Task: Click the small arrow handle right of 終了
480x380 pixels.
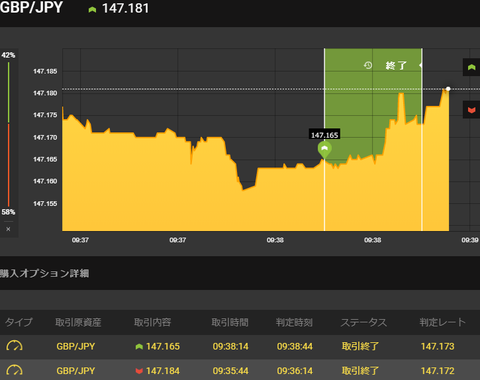Action: click(420, 65)
